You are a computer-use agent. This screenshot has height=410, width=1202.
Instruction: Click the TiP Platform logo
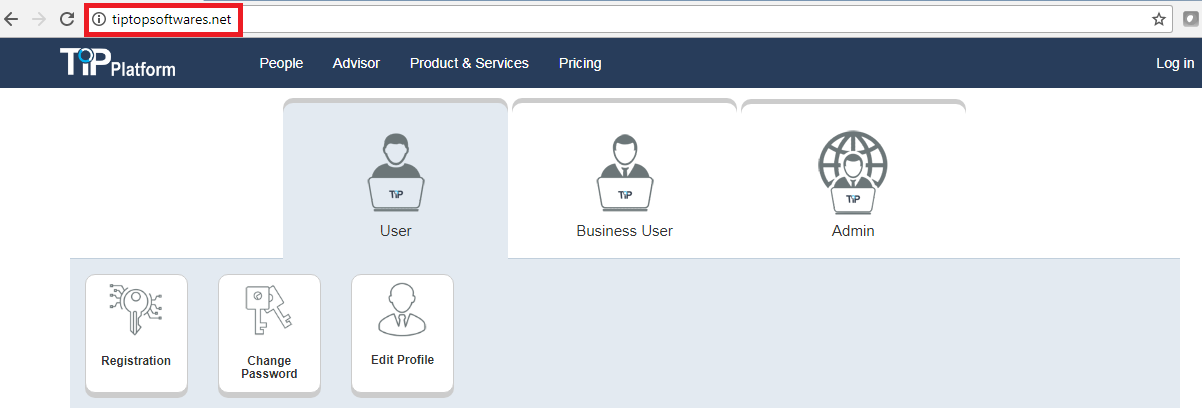[x=117, y=63]
